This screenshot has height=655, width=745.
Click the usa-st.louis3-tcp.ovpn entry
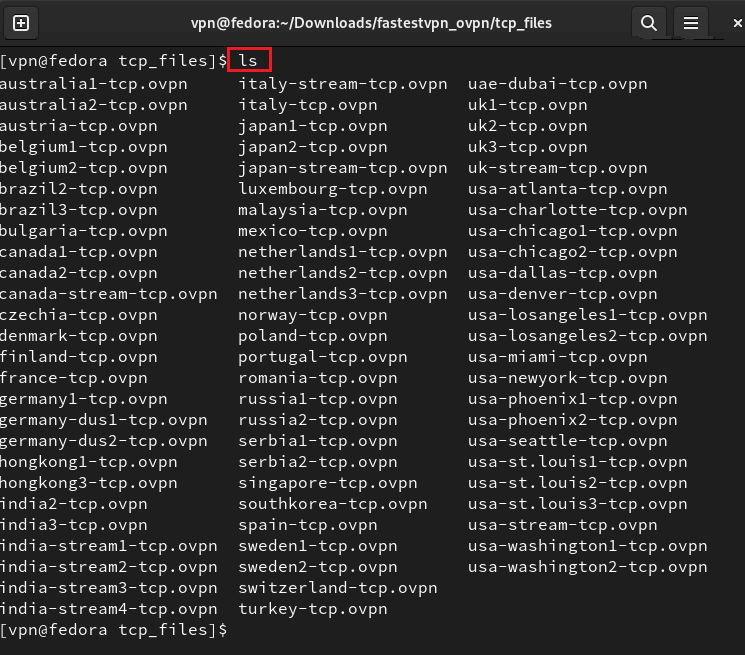coord(577,504)
